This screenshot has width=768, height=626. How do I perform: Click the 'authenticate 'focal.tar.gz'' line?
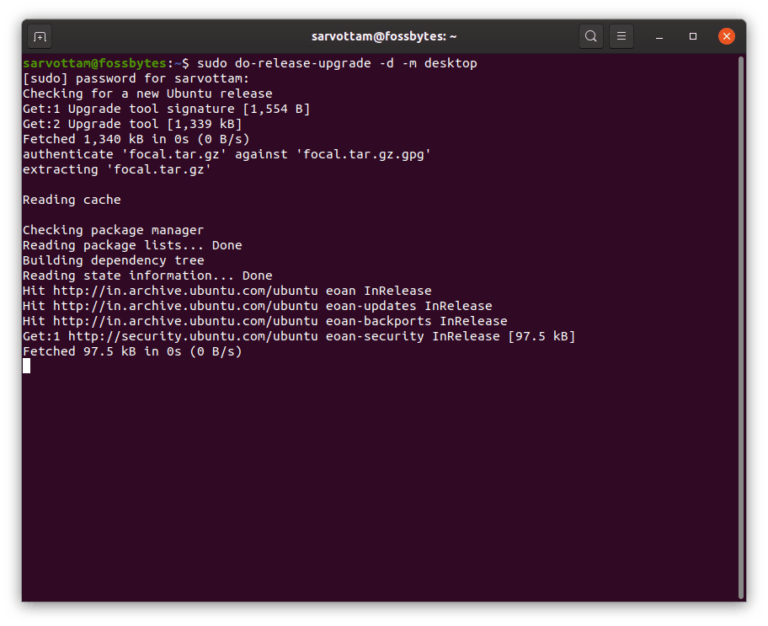tap(227, 154)
